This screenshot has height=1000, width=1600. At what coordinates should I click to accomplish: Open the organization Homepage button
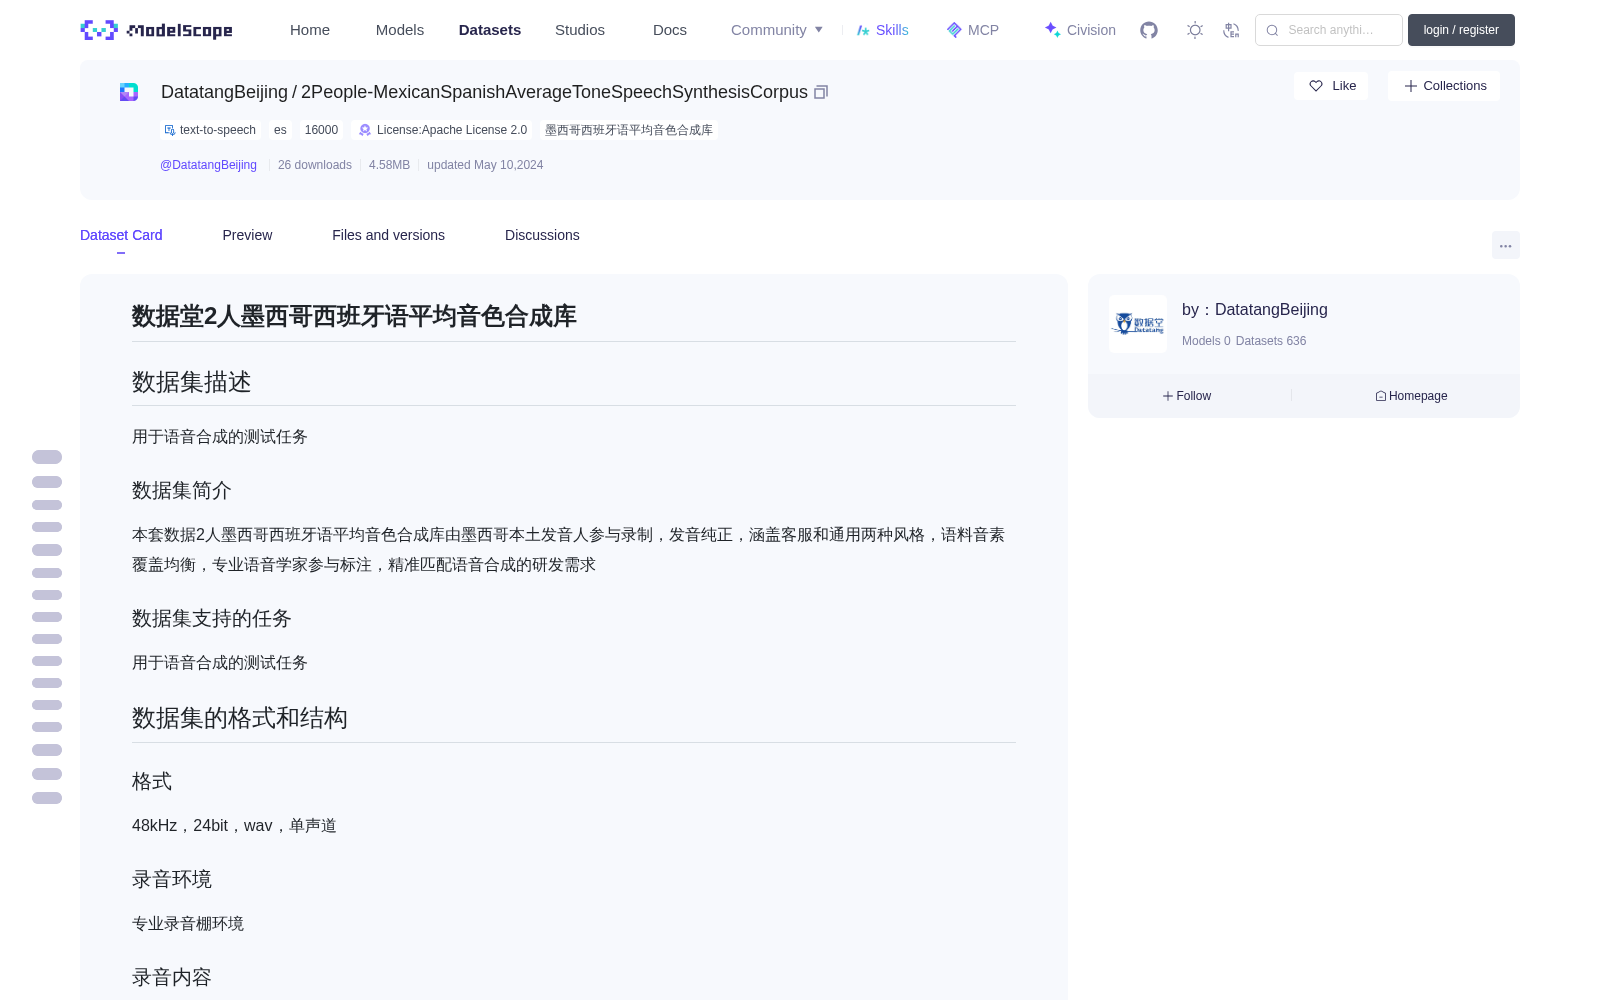(x=1411, y=396)
